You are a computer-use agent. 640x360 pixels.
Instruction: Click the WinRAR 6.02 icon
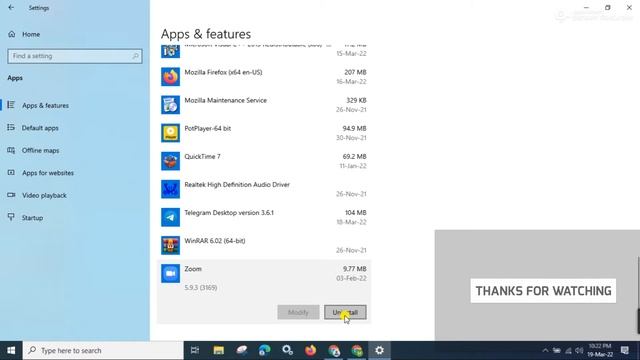(x=170, y=245)
